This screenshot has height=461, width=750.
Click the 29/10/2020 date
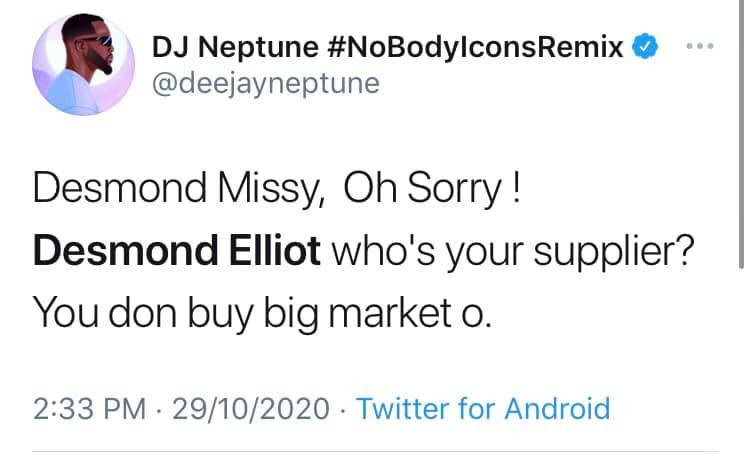pyautogui.click(x=251, y=409)
